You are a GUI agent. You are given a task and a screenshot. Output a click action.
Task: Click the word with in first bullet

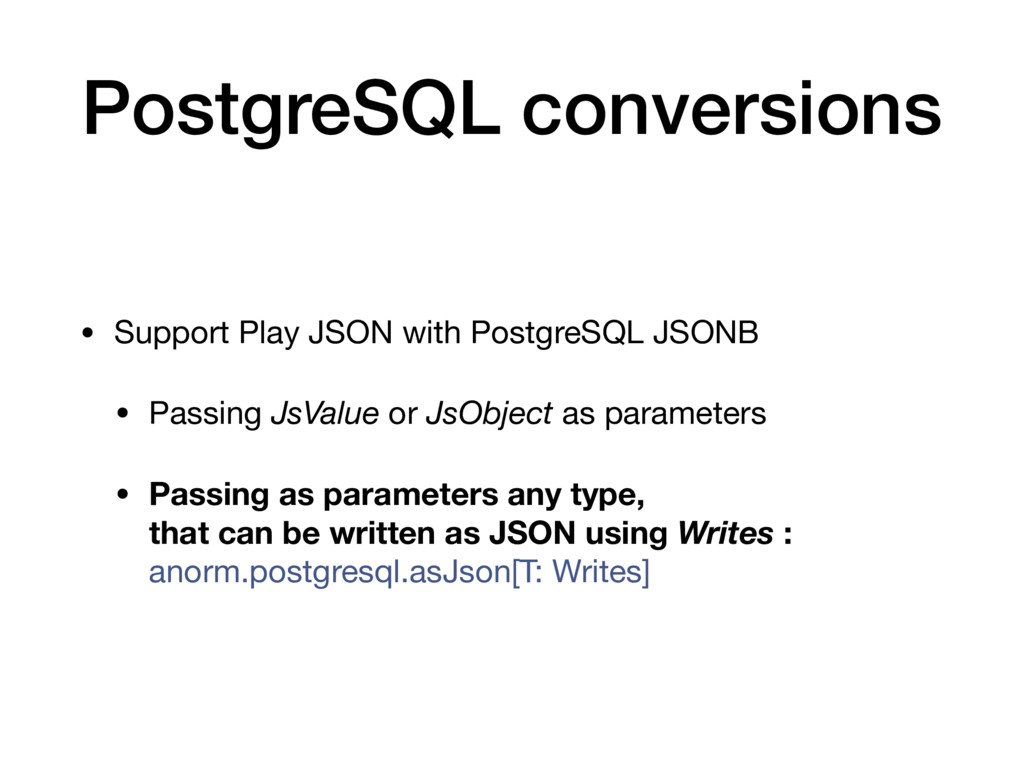[x=432, y=332]
